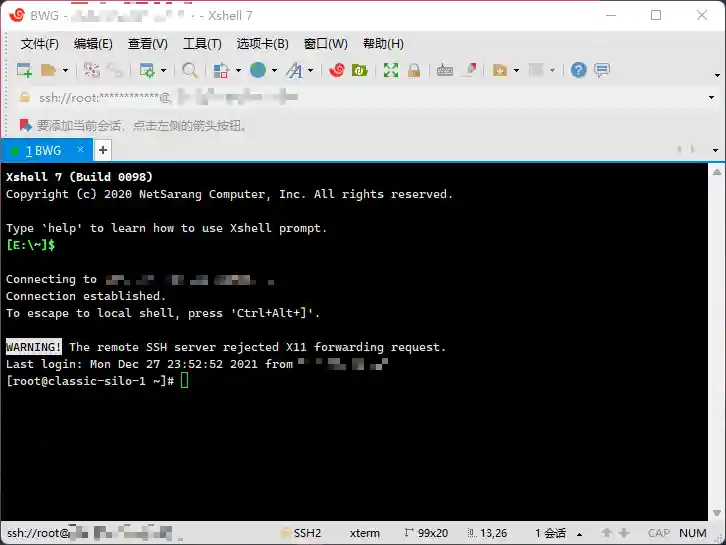Image resolution: width=726 pixels, height=545 pixels.
Task: Open the 窗口(W) menu
Action: point(325,44)
